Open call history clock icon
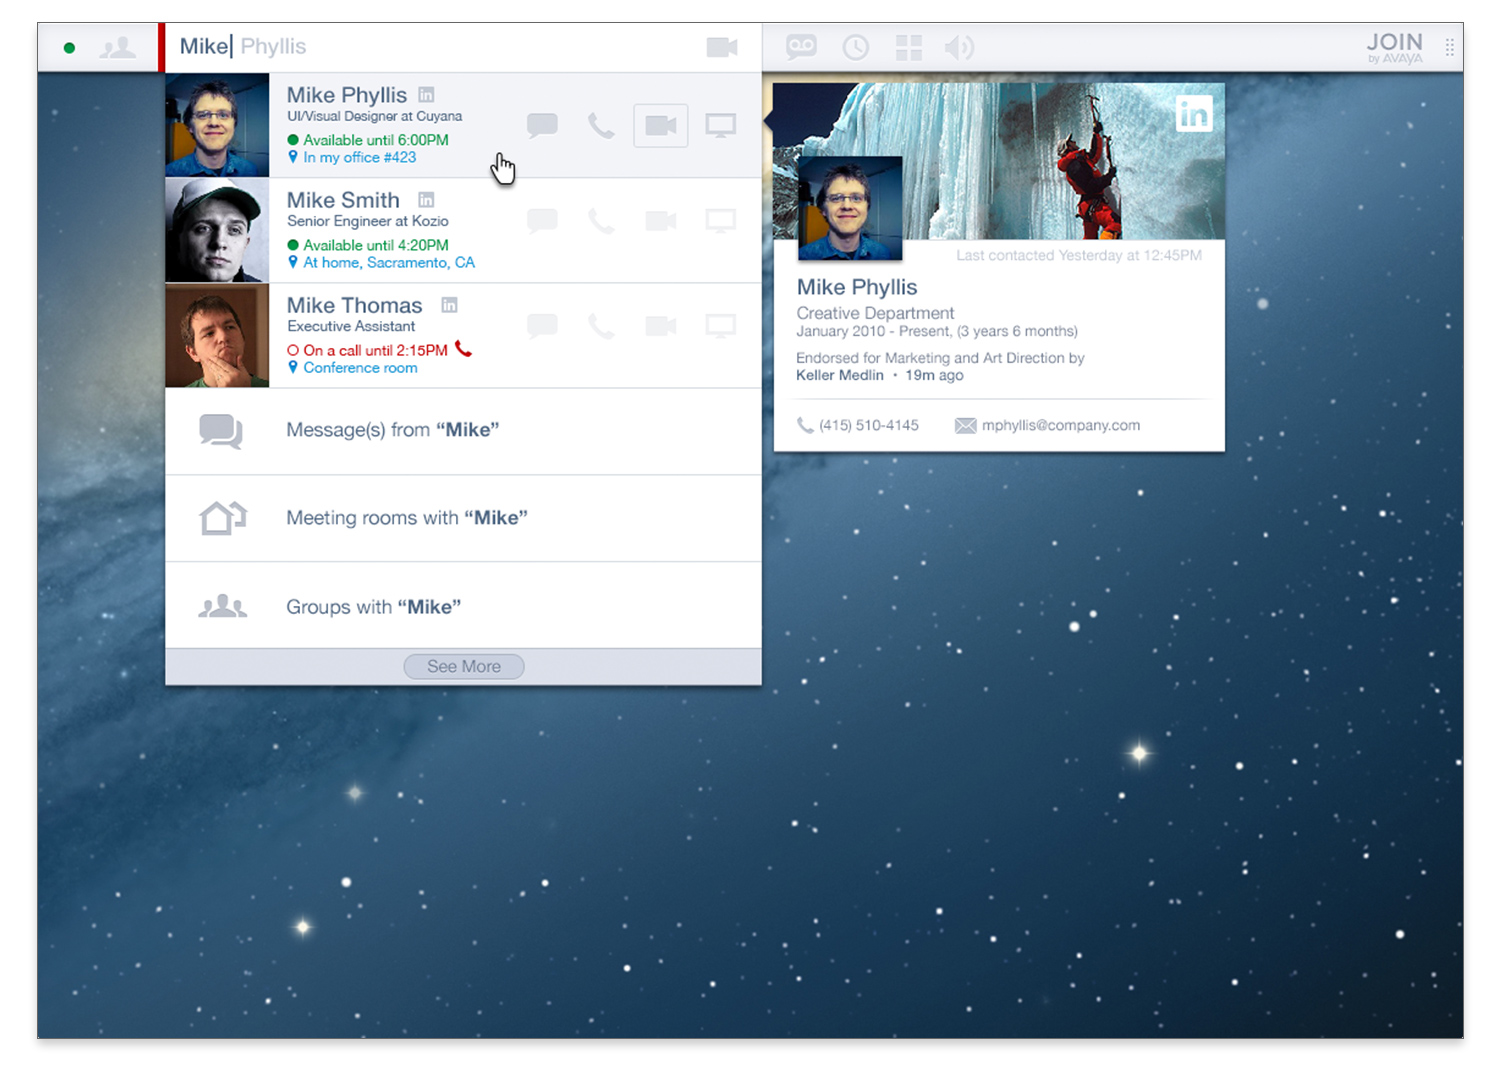 coord(856,47)
